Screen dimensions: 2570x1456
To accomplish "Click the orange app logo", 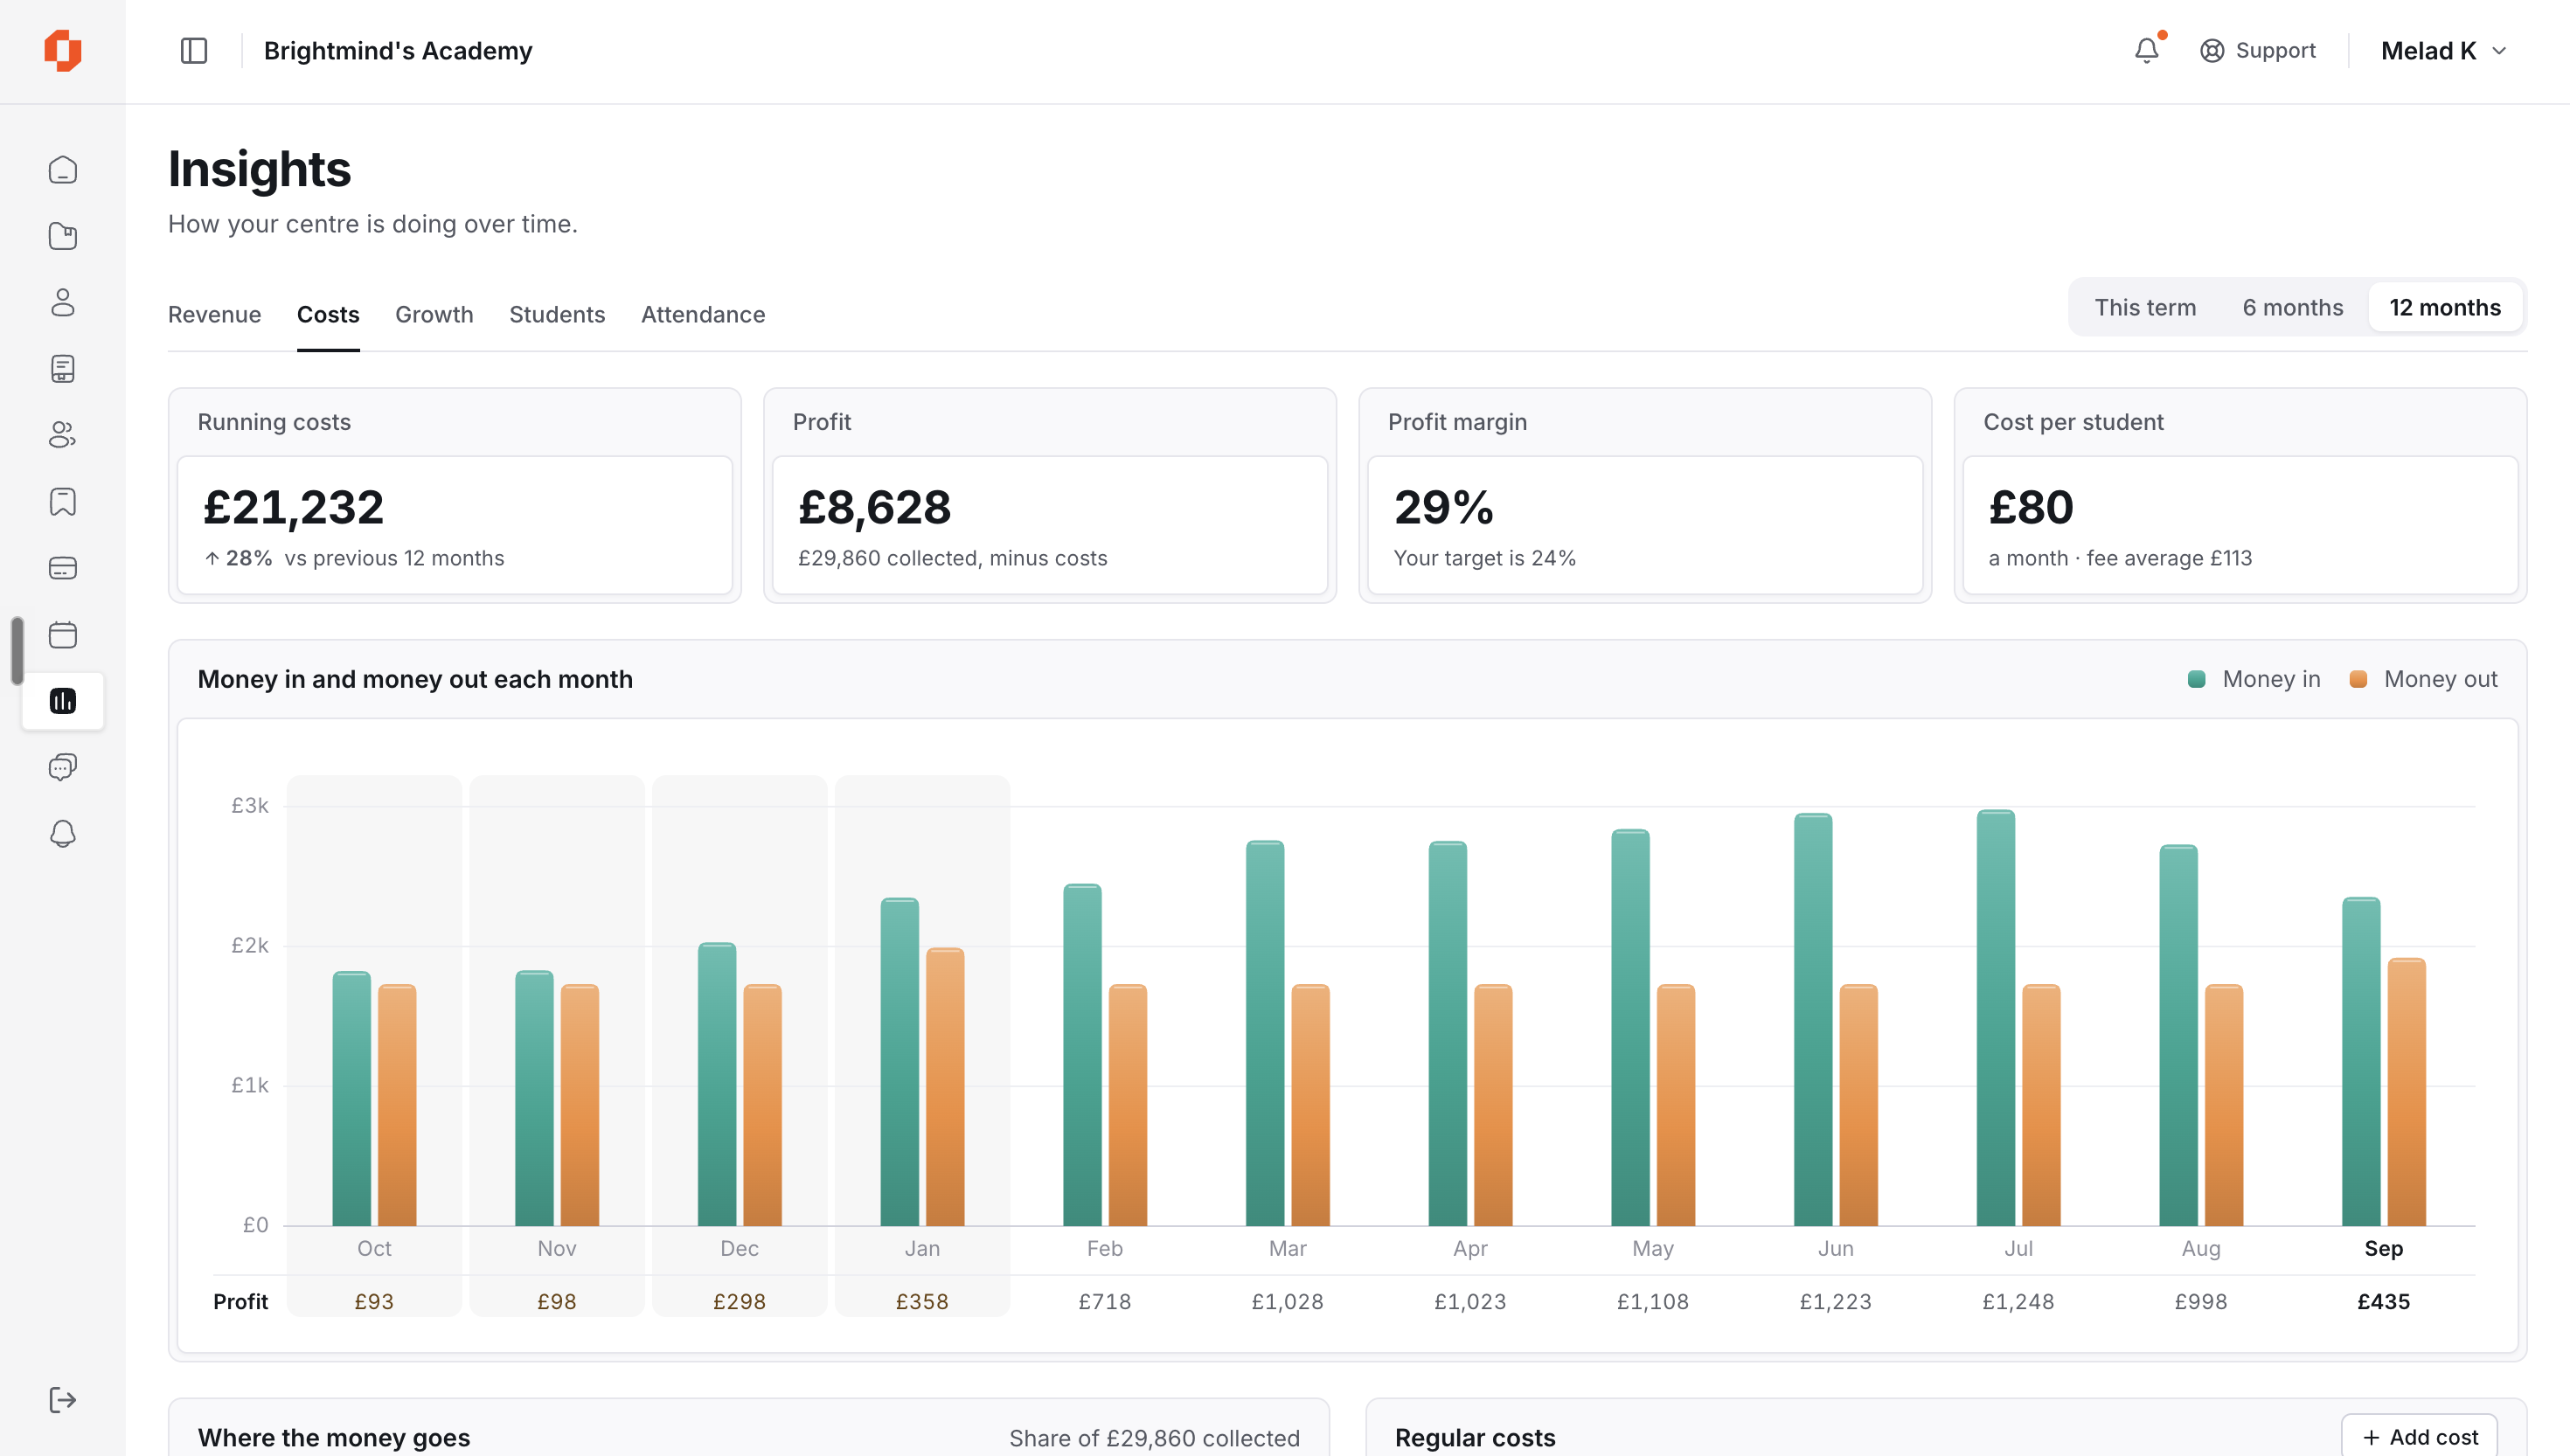I will point(62,50).
